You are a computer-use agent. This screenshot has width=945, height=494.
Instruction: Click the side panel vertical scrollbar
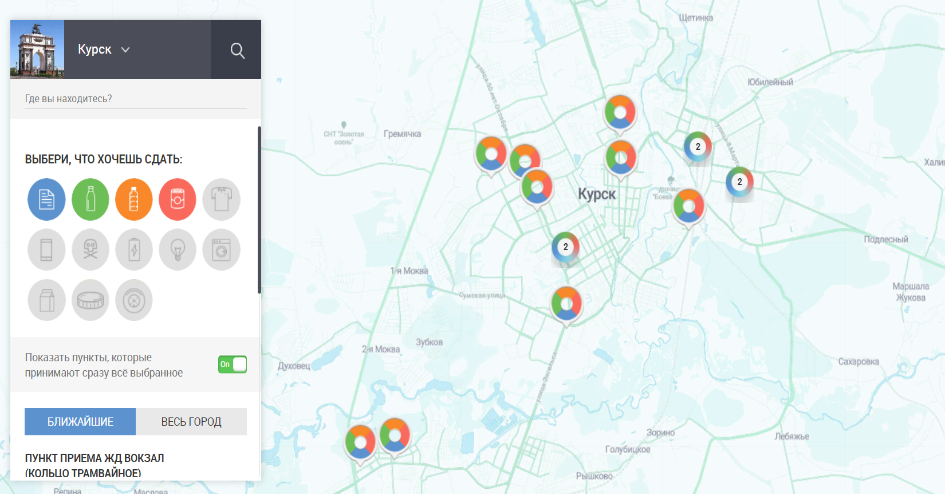259,210
